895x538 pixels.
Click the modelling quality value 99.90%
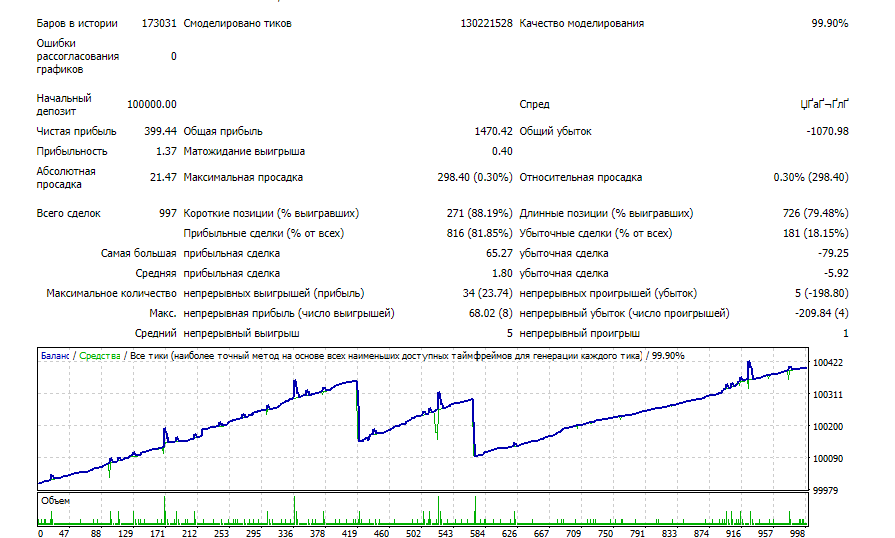pos(830,23)
